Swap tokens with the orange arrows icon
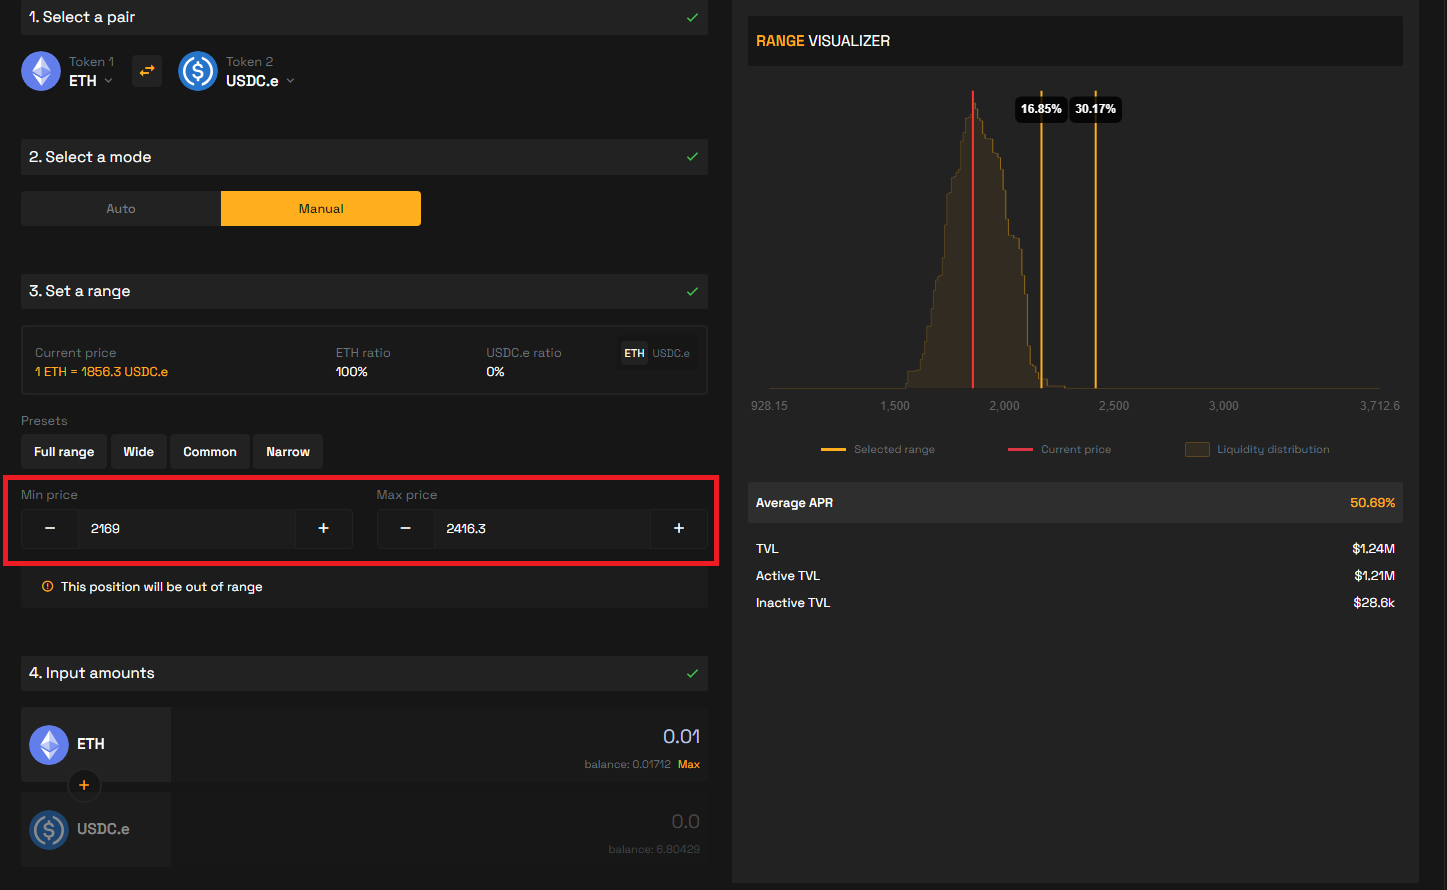The image size is (1447, 890). coord(147,71)
